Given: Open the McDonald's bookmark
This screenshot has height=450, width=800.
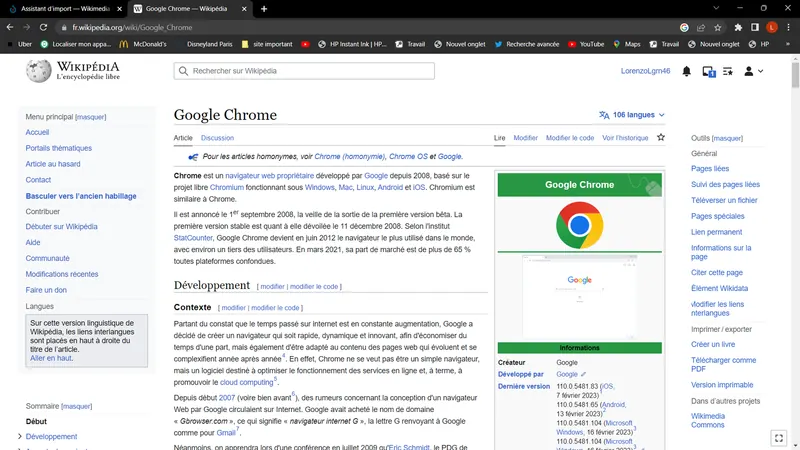Looking at the screenshot, I should click(143, 44).
